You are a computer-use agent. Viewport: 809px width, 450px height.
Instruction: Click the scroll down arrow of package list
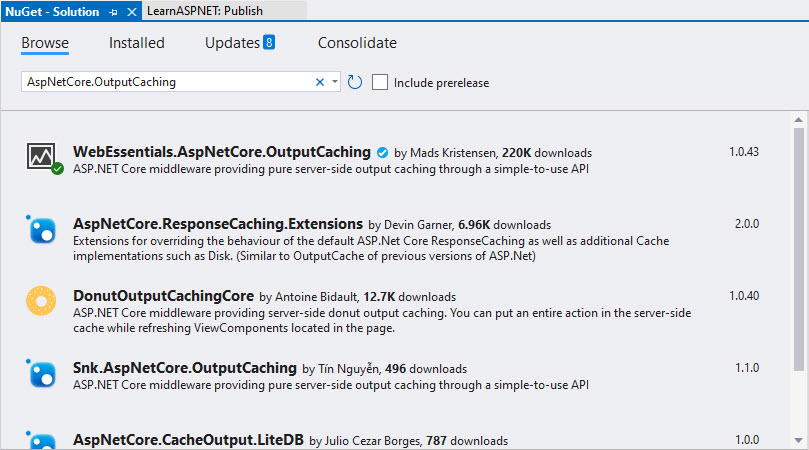click(799, 440)
